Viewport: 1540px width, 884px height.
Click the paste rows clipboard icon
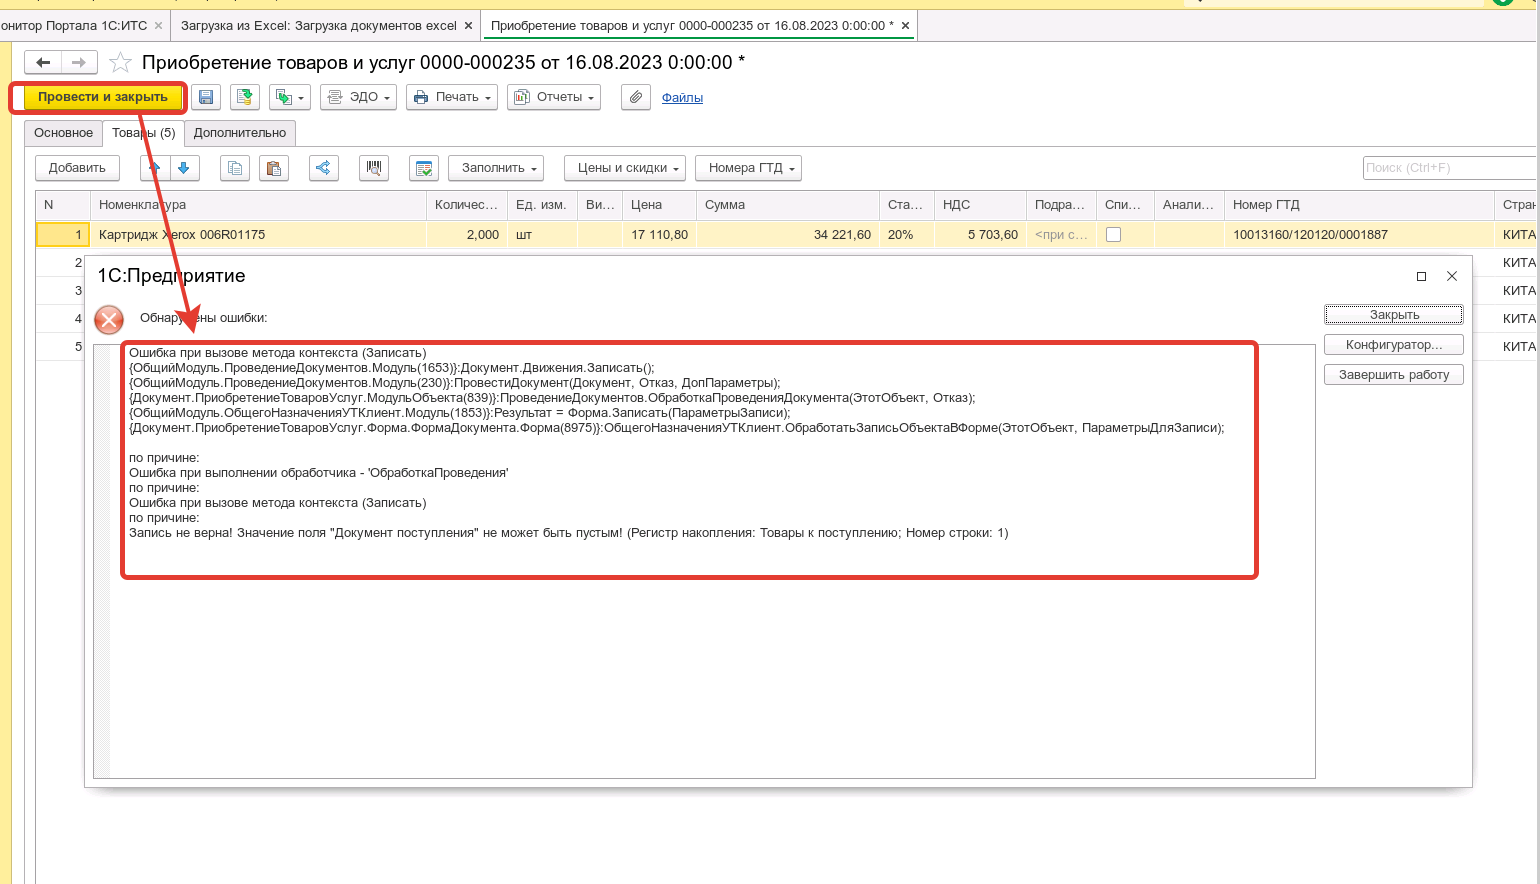274,168
